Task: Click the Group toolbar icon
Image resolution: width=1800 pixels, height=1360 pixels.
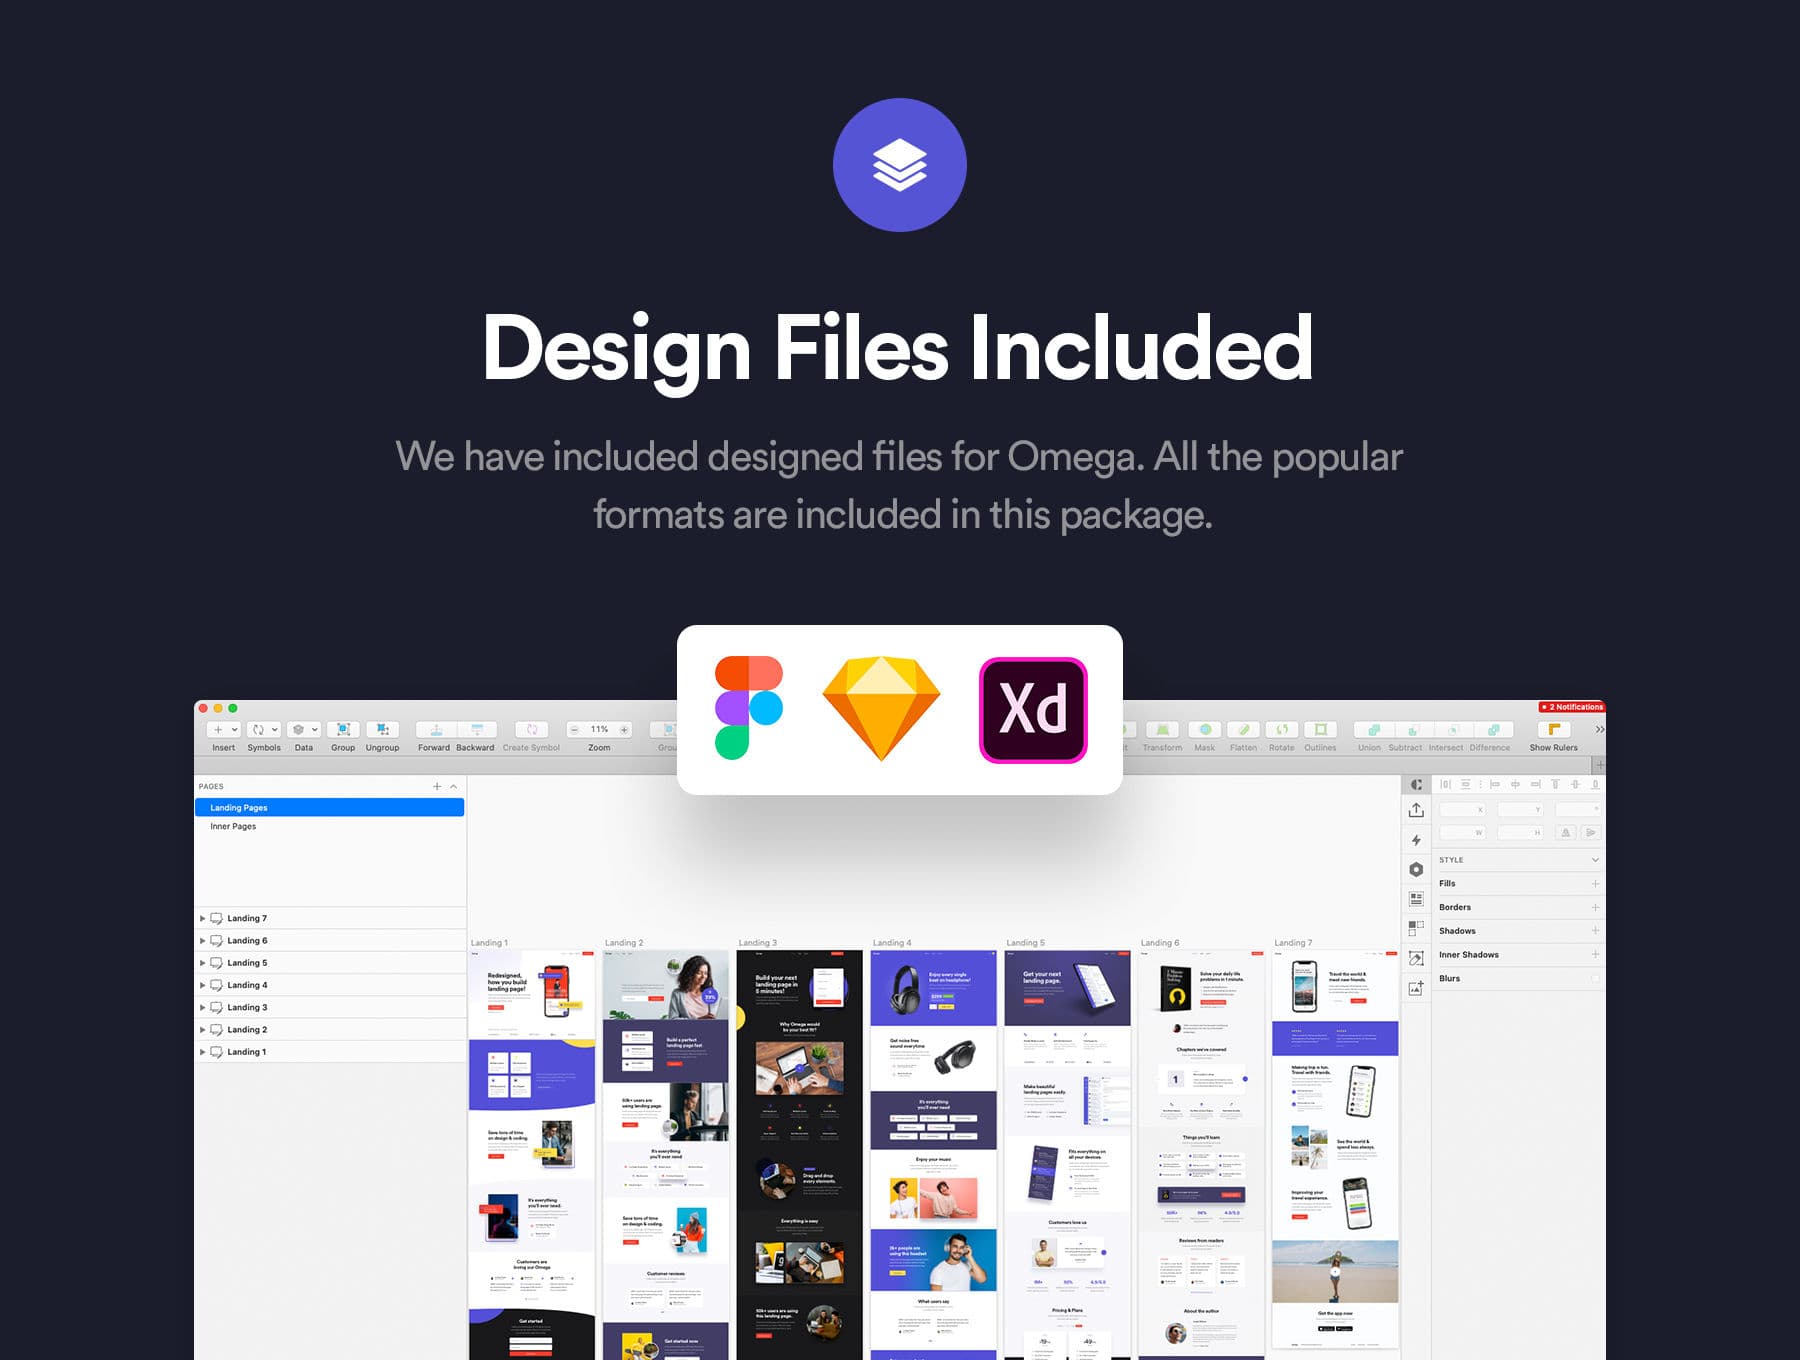Action: [343, 730]
